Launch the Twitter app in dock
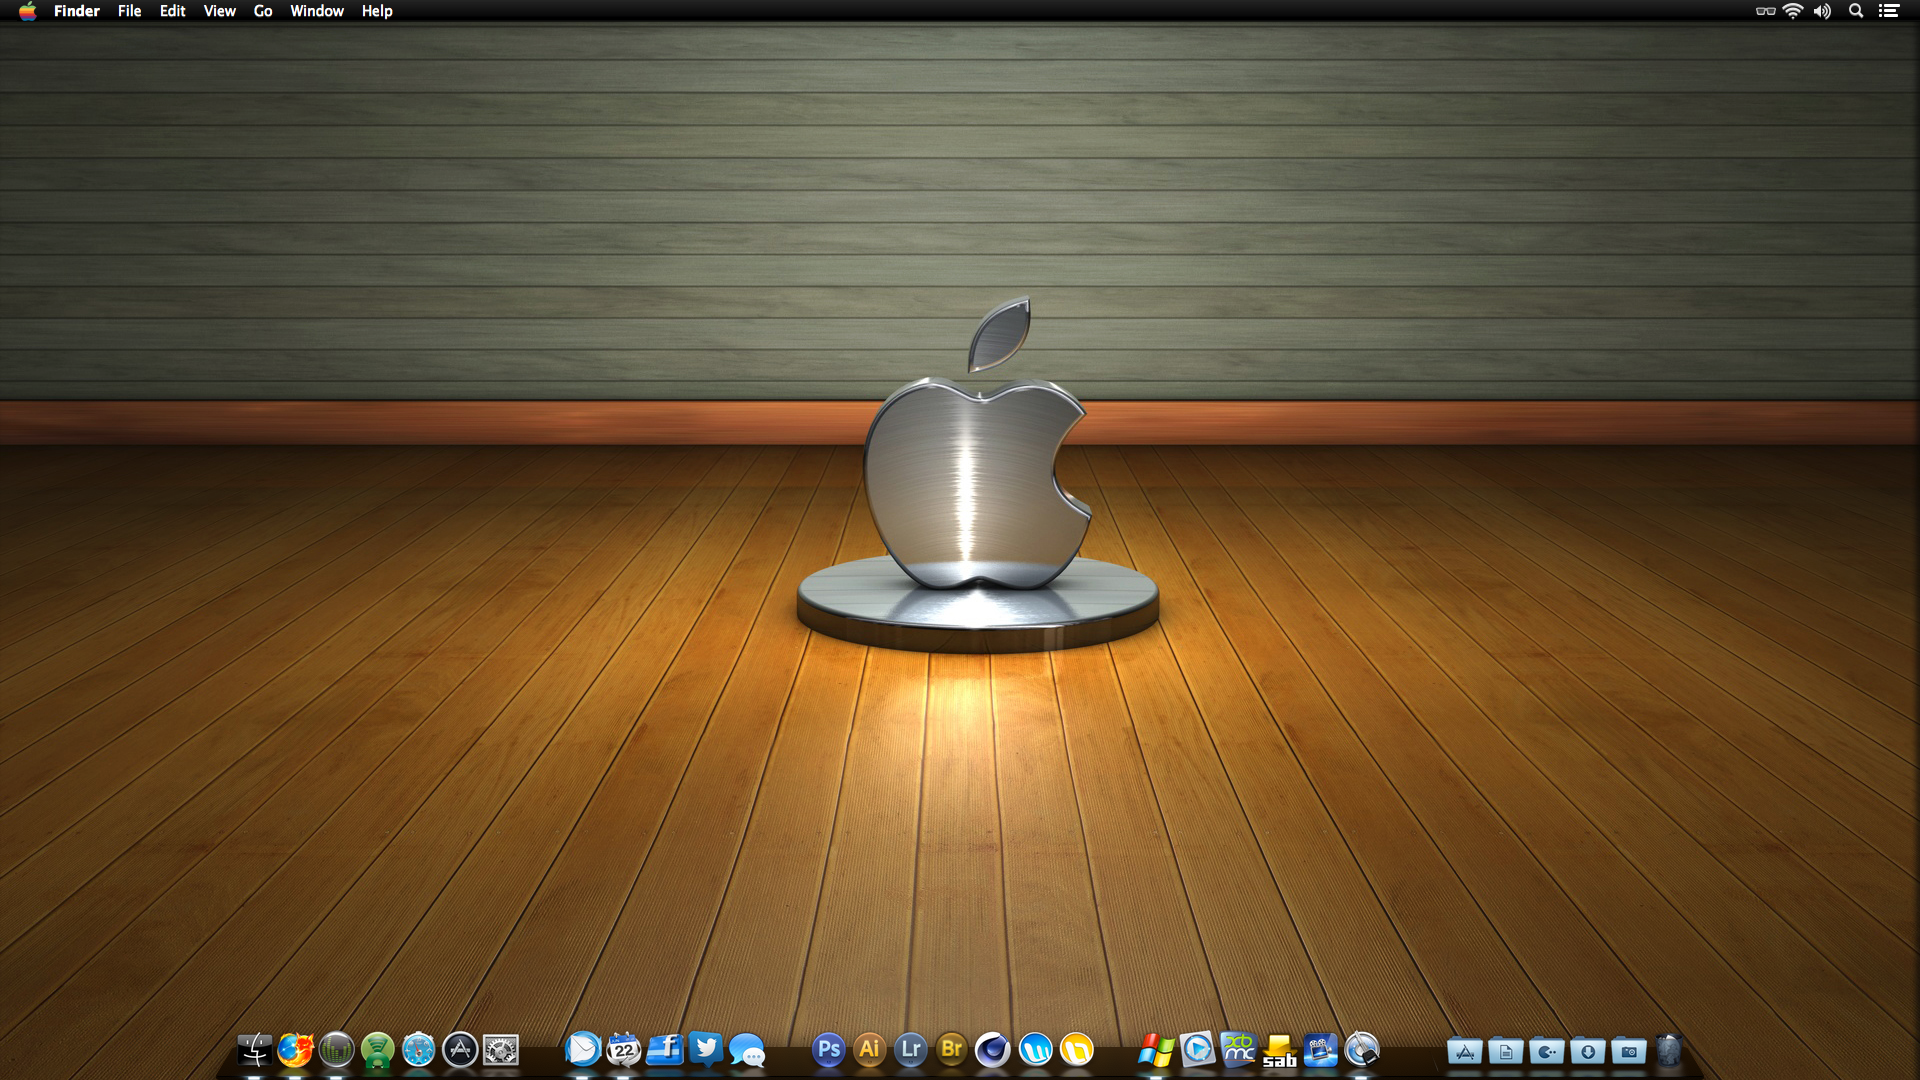The image size is (1920, 1080). click(x=706, y=1050)
